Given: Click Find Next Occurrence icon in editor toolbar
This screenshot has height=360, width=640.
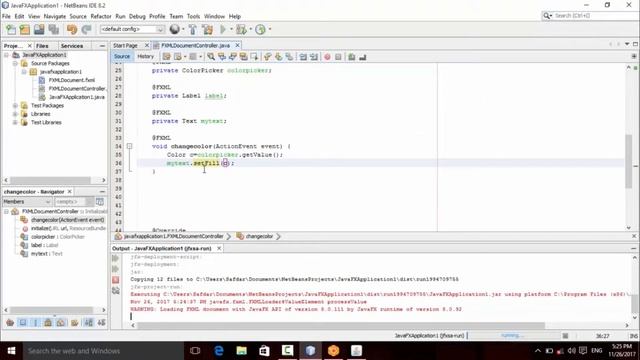Looking at the screenshot, I should pyautogui.click(x=233, y=57).
